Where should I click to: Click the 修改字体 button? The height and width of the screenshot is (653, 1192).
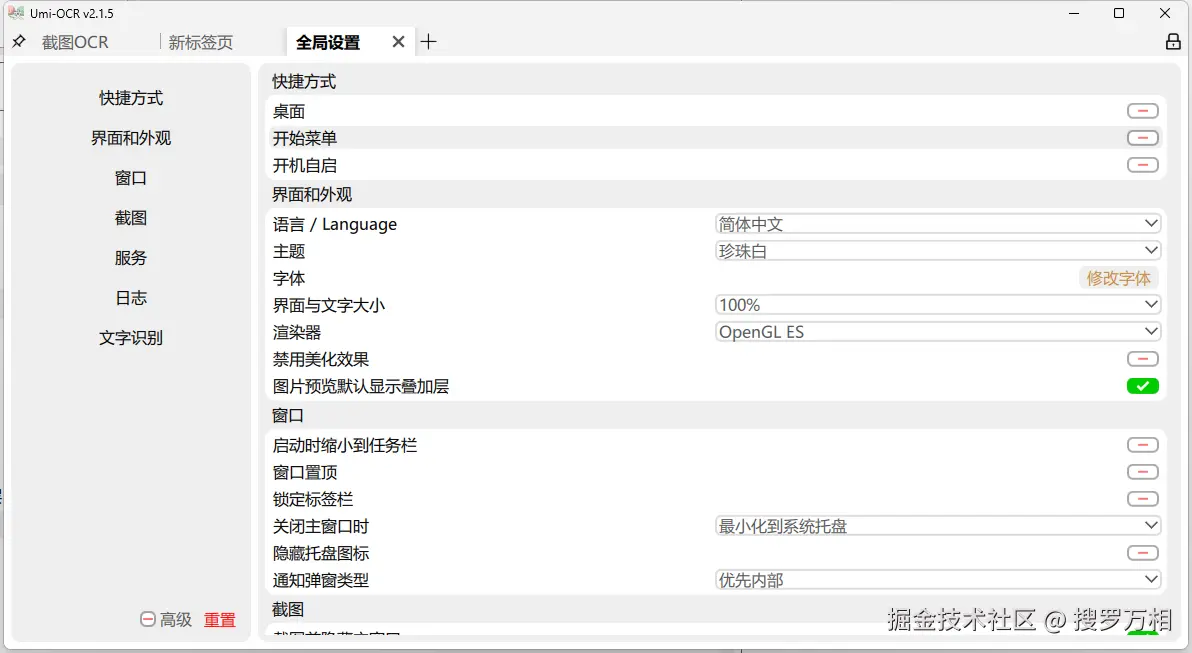click(1118, 278)
